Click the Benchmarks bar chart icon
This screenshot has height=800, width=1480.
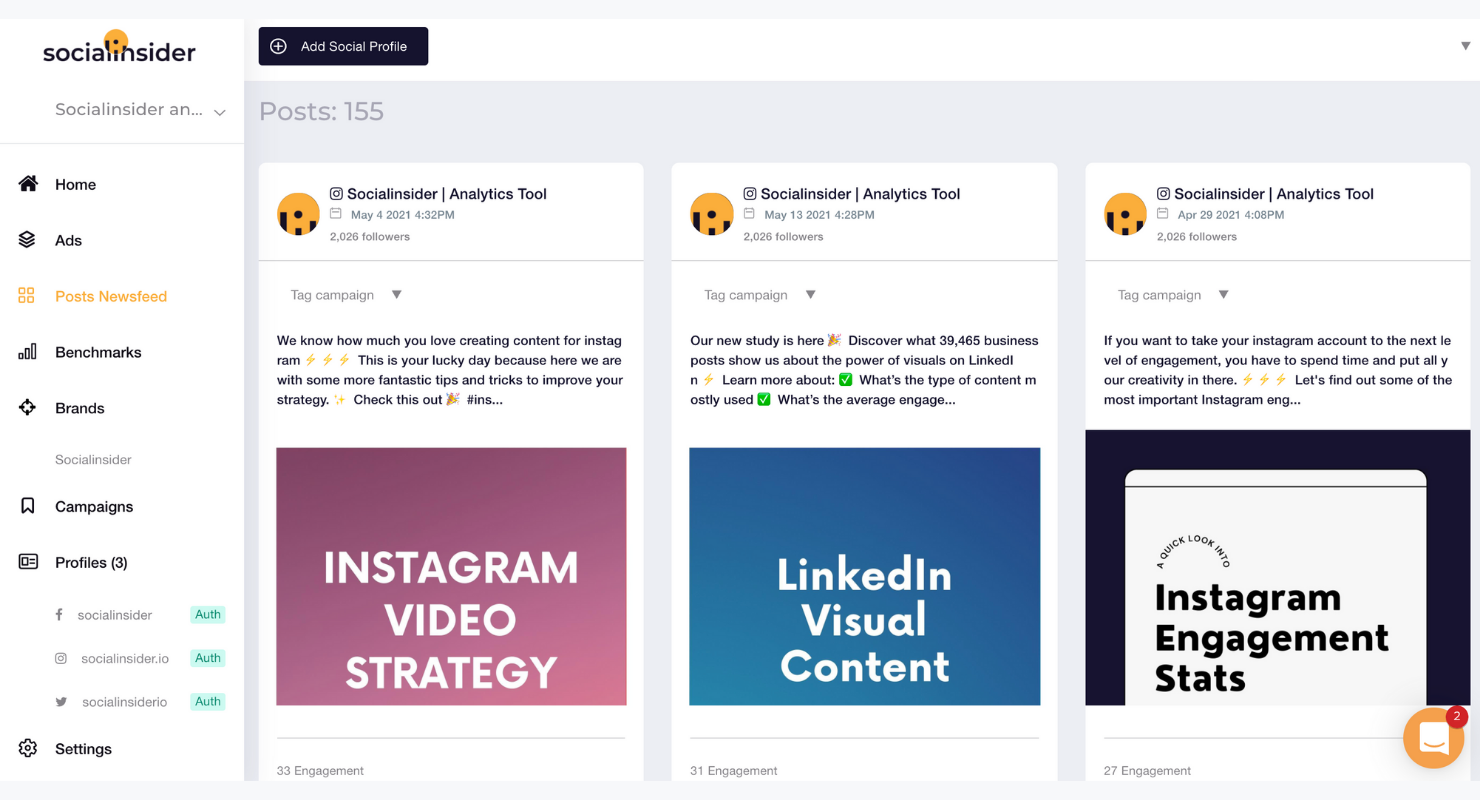tap(28, 352)
